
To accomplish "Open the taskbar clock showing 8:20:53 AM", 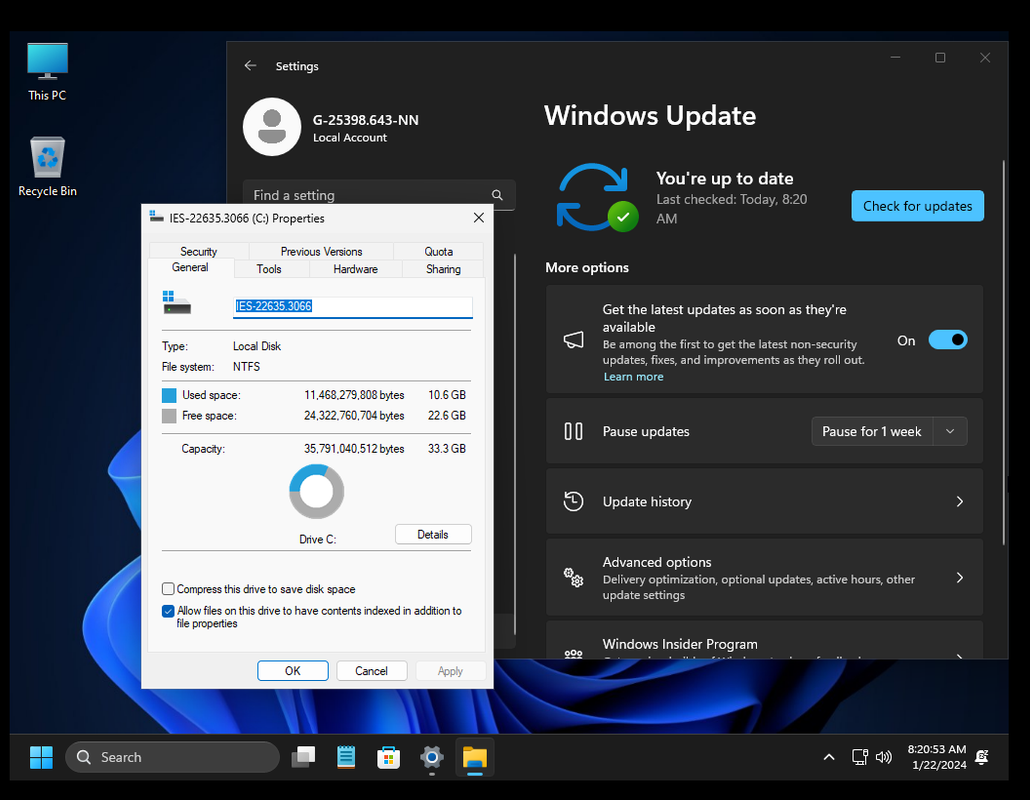I will 937,757.
